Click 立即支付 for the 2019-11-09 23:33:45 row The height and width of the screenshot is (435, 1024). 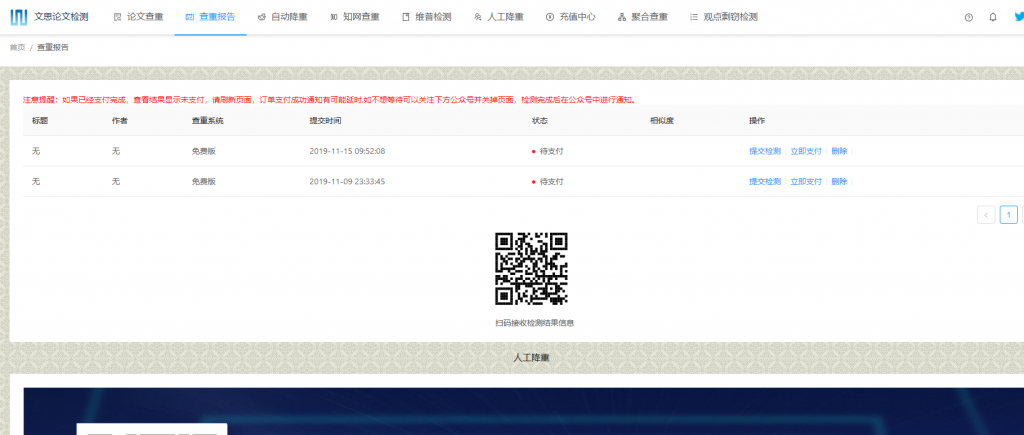806,182
